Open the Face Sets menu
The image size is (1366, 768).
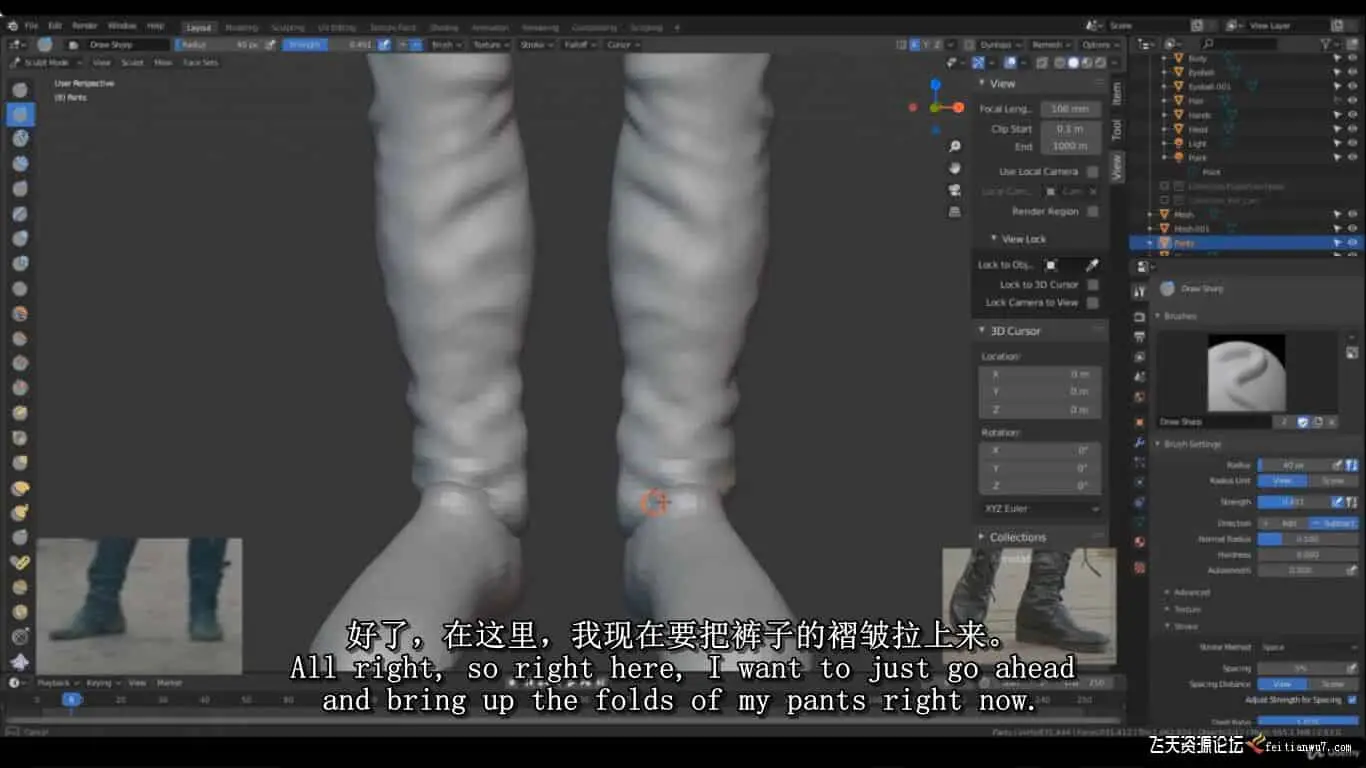click(x=200, y=62)
